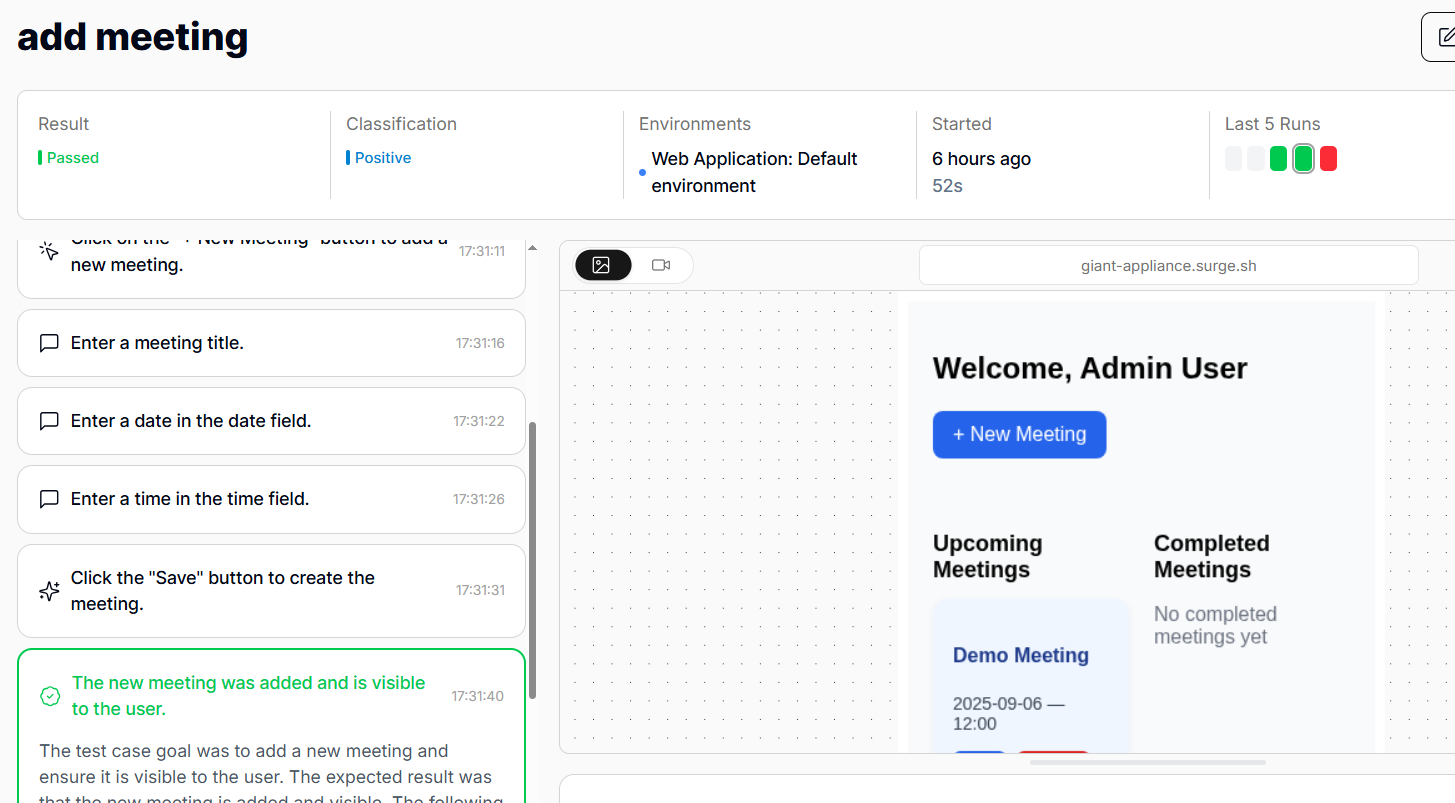The height and width of the screenshot is (803, 1455).
Task: Click the comment icon beside meeting title step
Action: click(x=49, y=343)
